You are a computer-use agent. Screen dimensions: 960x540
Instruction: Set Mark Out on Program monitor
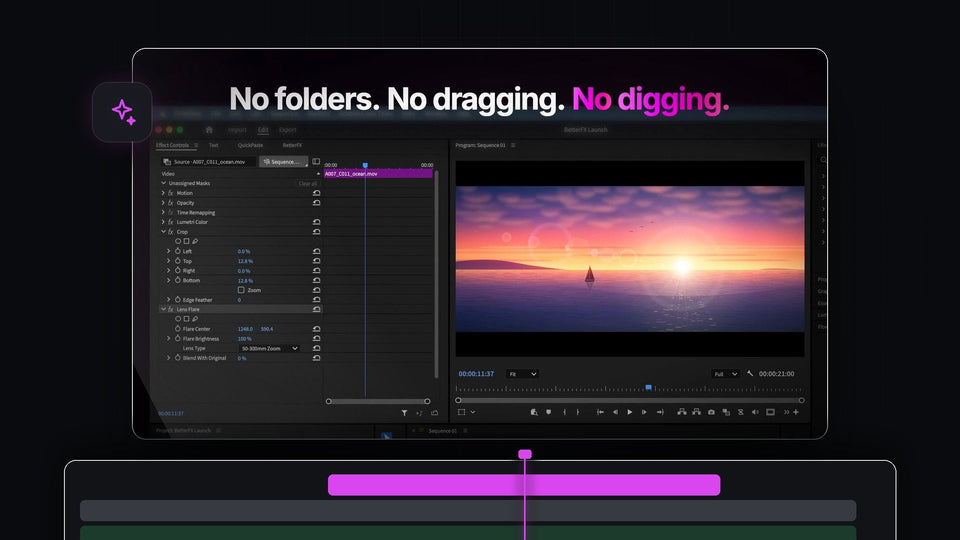[578, 412]
